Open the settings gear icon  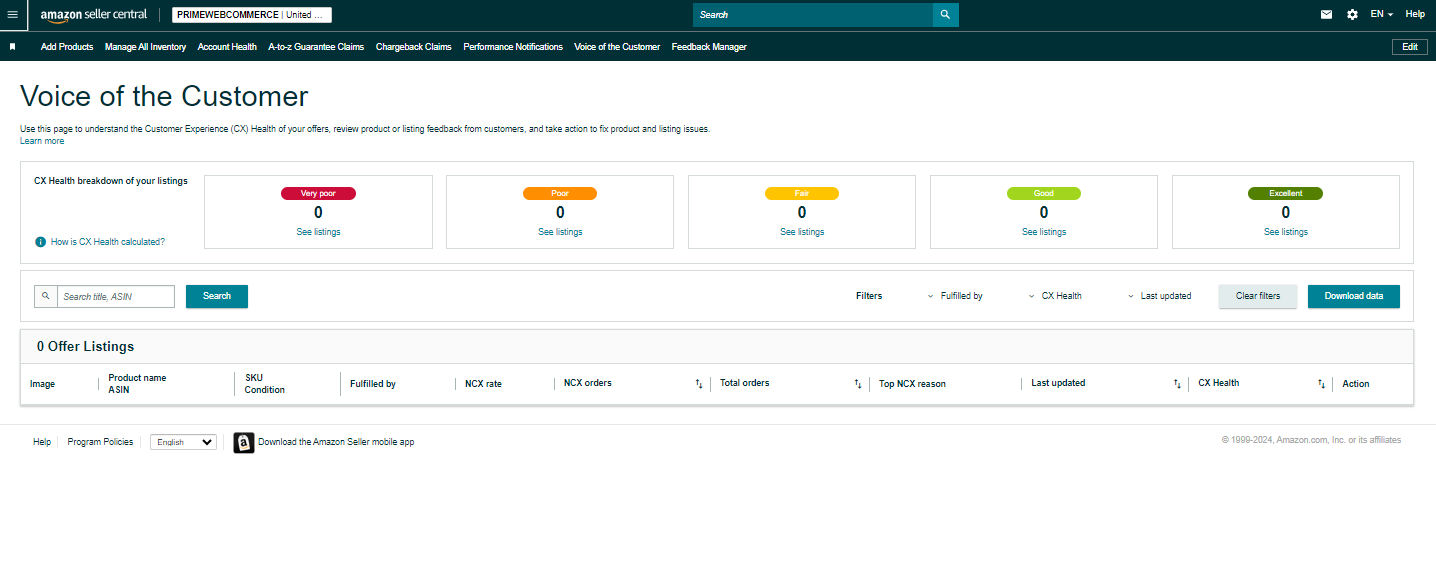[x=1352, y=14]
